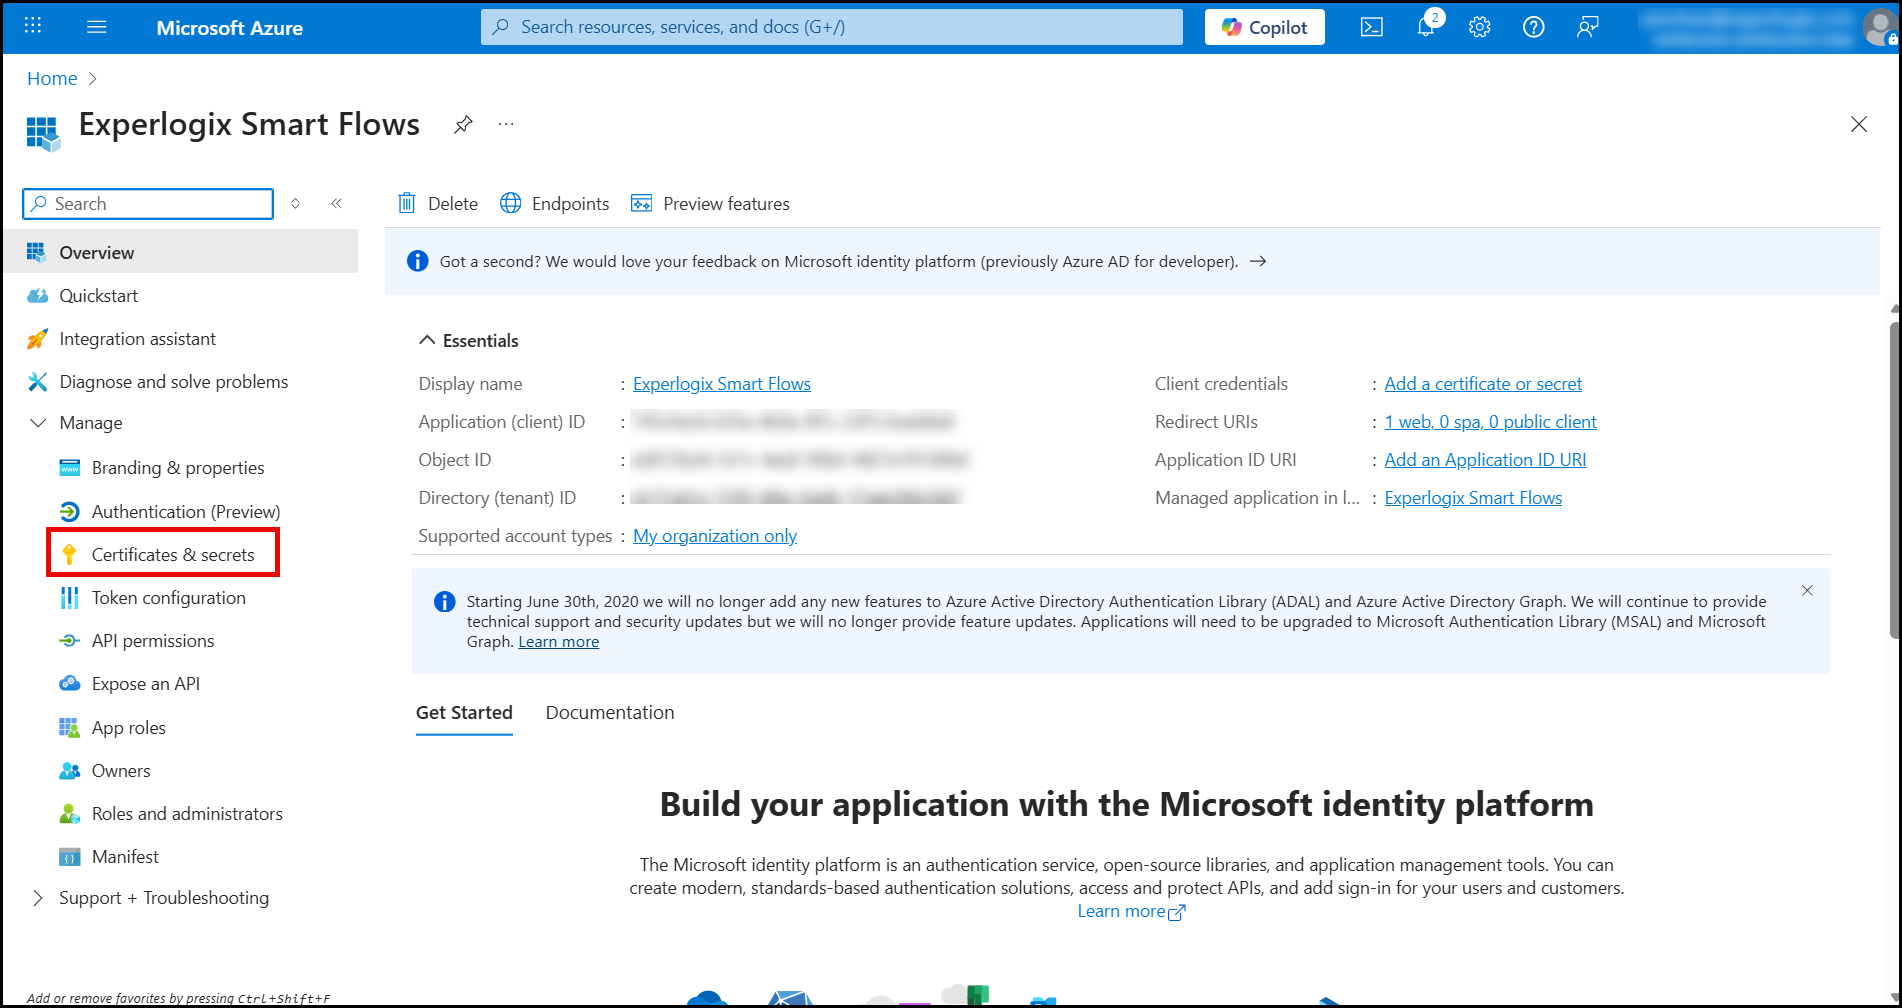Pin Experlogix Smart Flows to dashboard
This screenshot has height=1008, width=1902.
(x=463, y=125)
